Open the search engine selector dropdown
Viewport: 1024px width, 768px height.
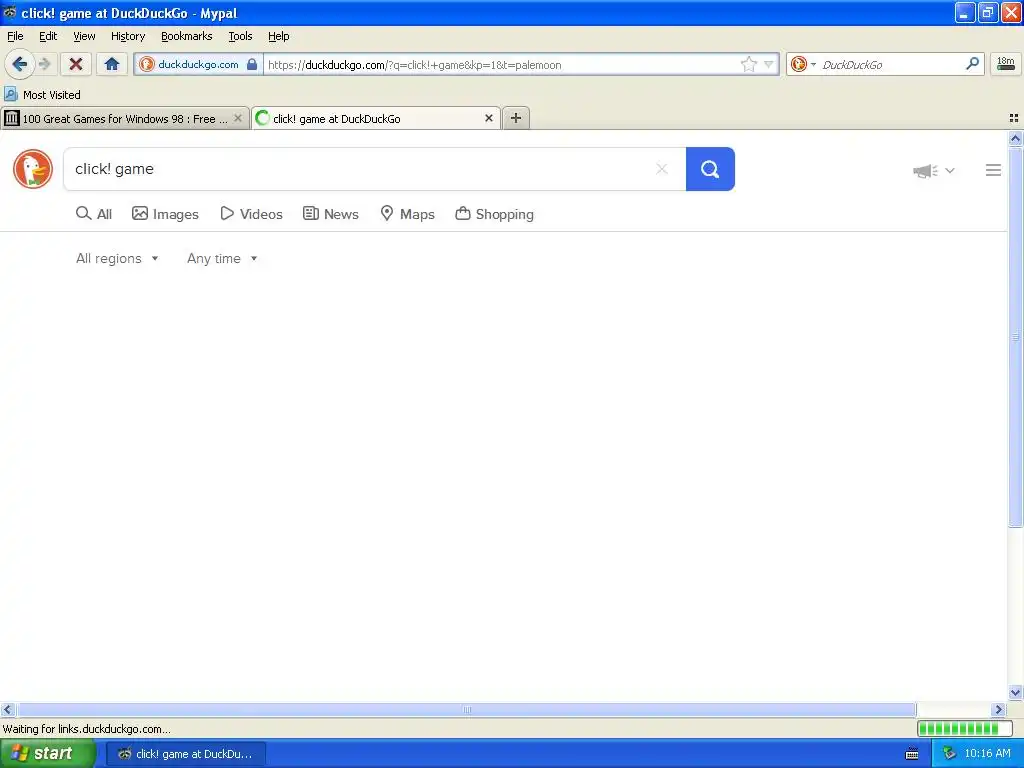pyautogui.click(x=803, y=64)
